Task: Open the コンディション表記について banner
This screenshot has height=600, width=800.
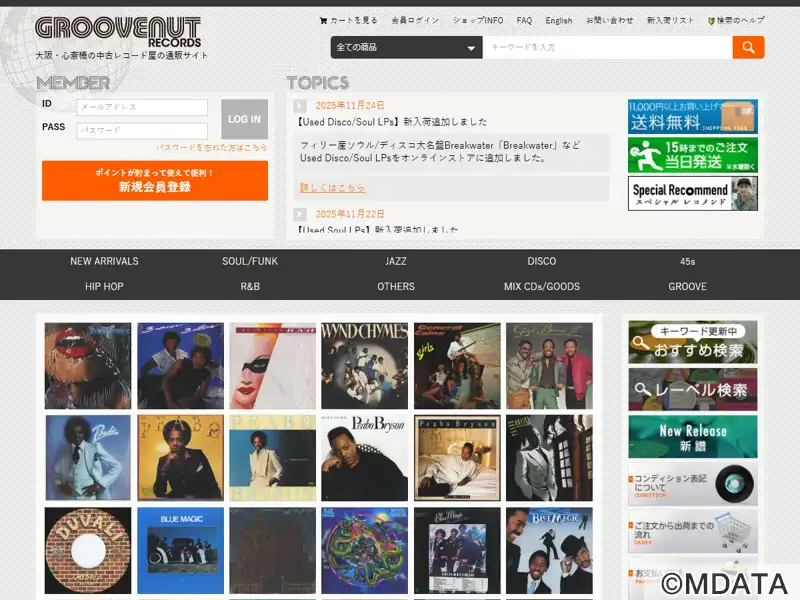Action: pyautogui.click(x=693, y=484)
